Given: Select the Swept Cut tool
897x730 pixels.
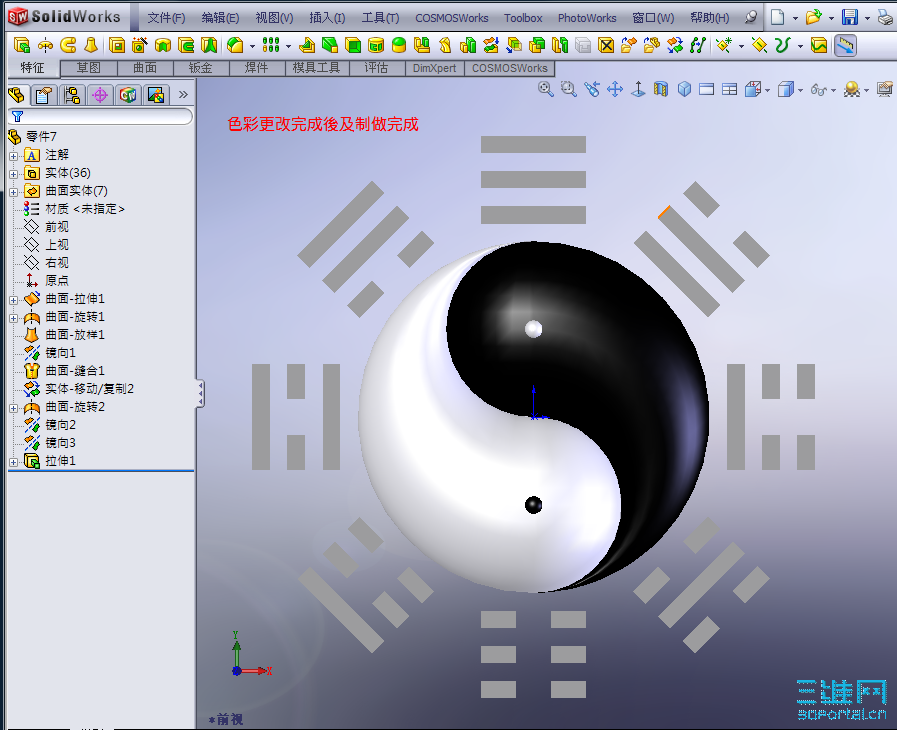Looking at the screenshot, I should 186,45.
